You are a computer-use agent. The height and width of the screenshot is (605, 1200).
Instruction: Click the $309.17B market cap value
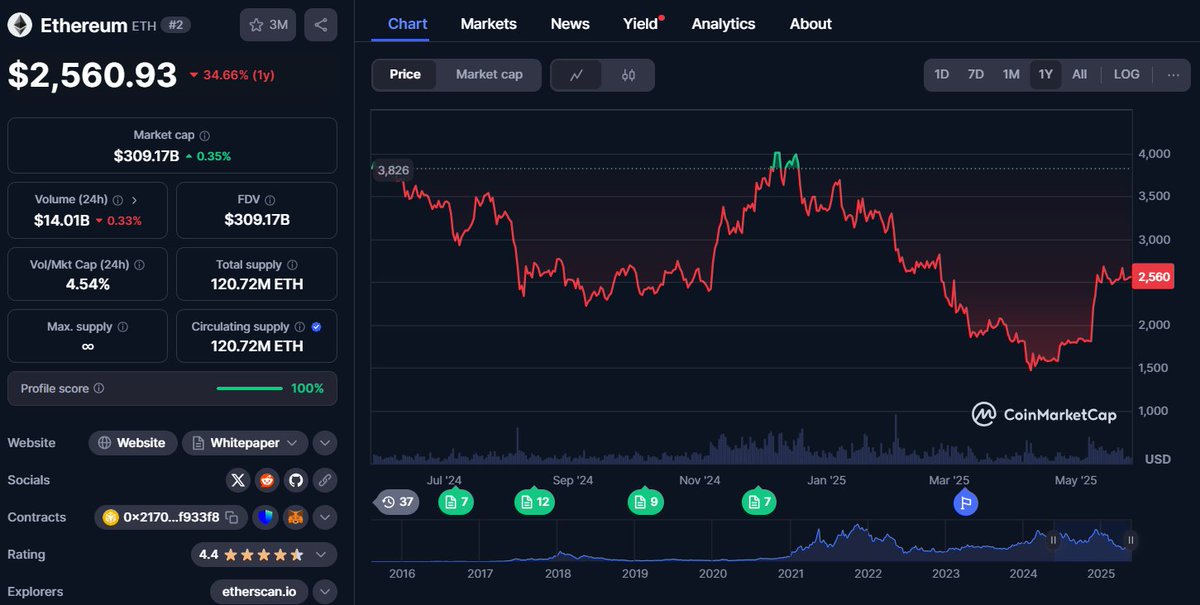(146, 156)
